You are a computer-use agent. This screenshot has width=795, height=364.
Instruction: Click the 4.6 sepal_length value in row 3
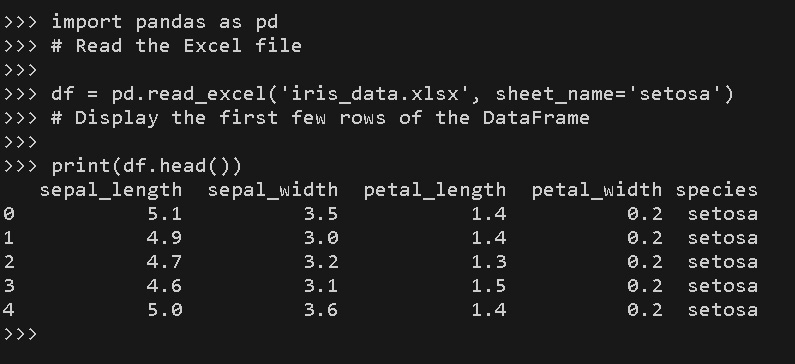[x=165, y=285]
